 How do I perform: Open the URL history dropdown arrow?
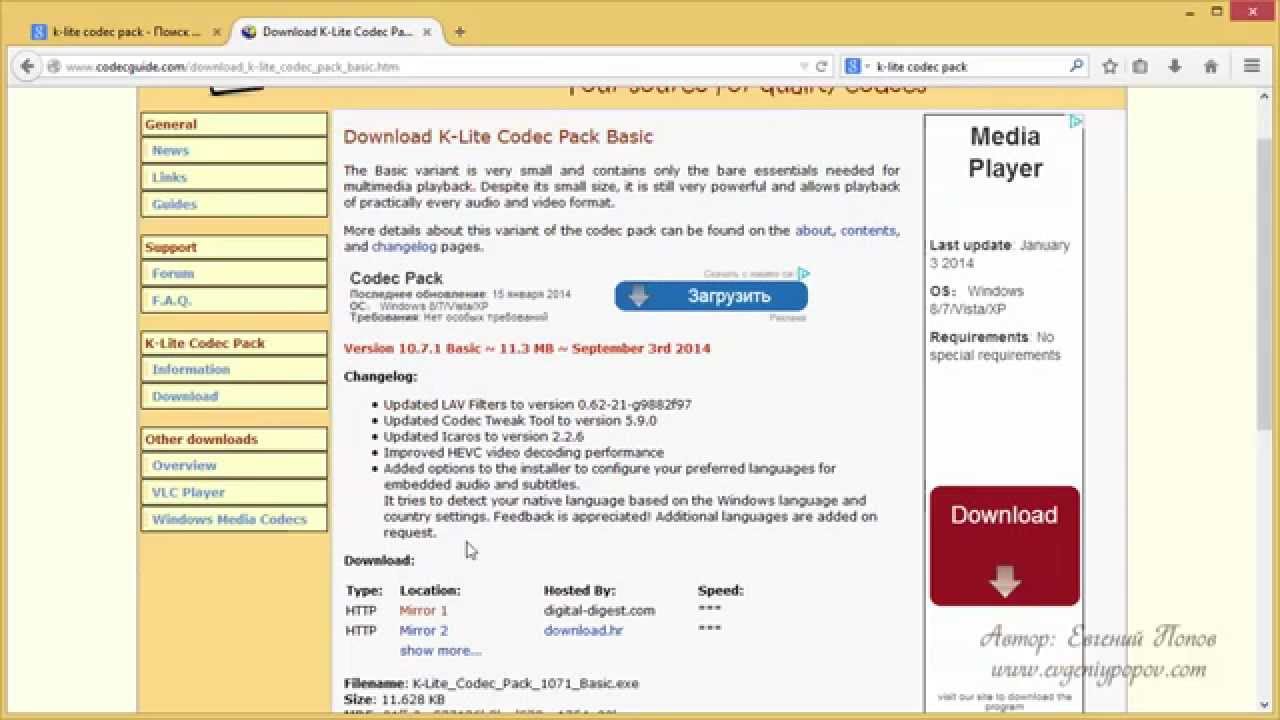804,67
